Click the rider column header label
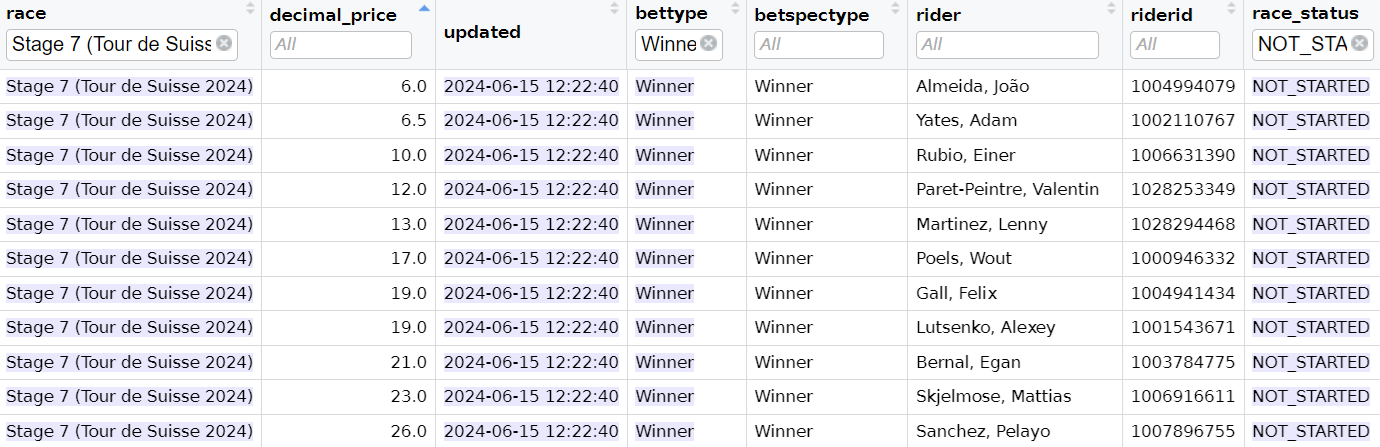 tap(937, 14)
